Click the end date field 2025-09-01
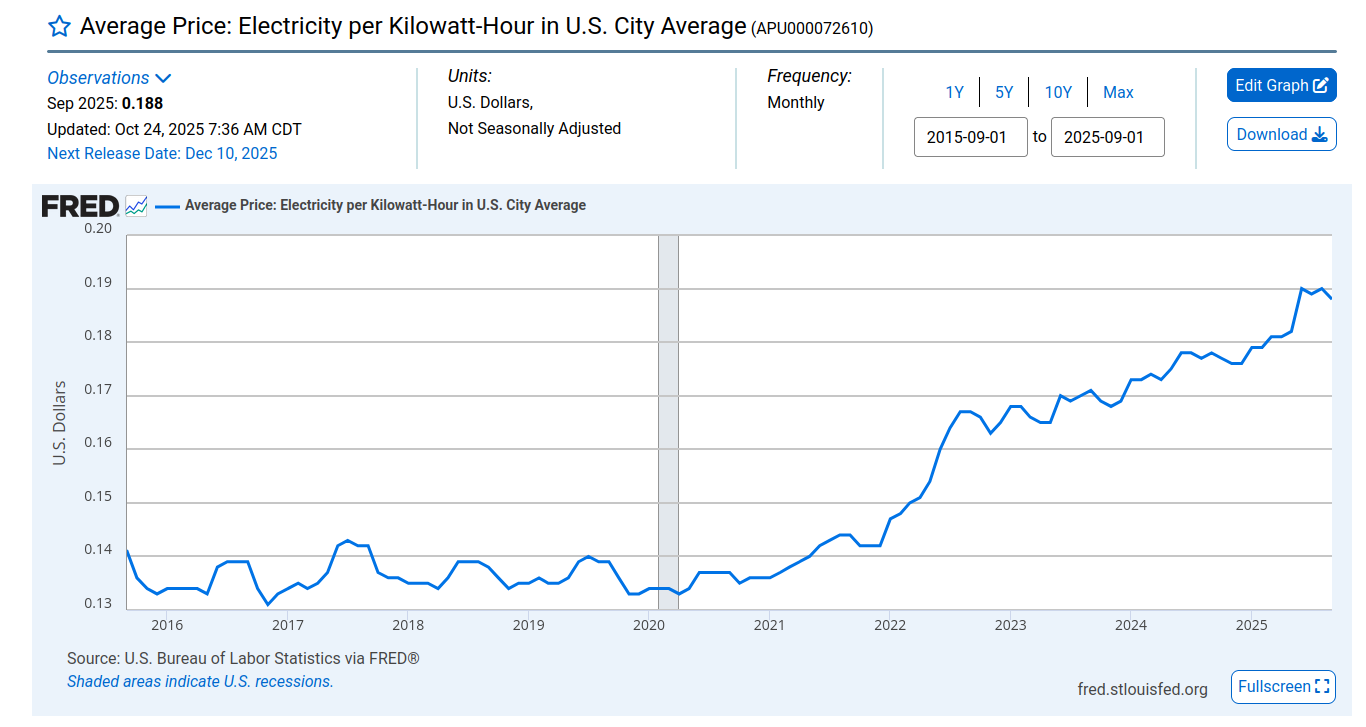The height and width of the screenshot is (727, 1366). [1108, 137]
